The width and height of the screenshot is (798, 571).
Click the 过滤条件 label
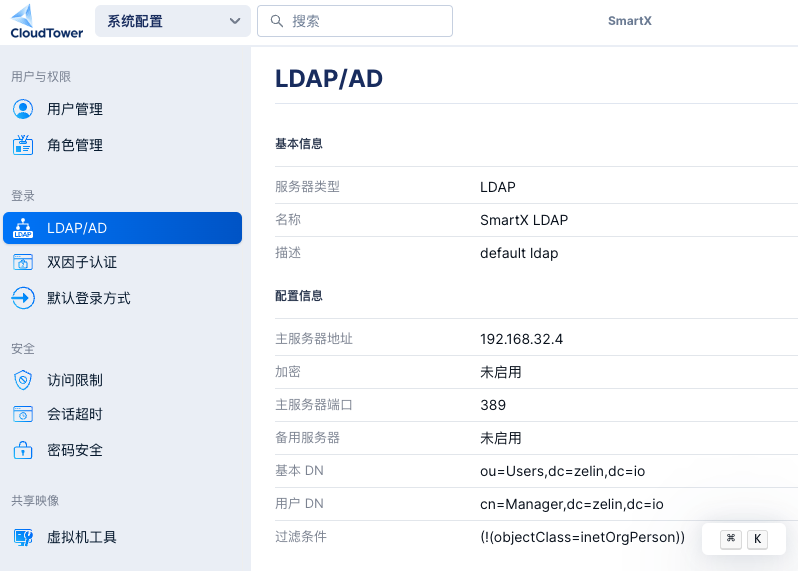[301, 537]
